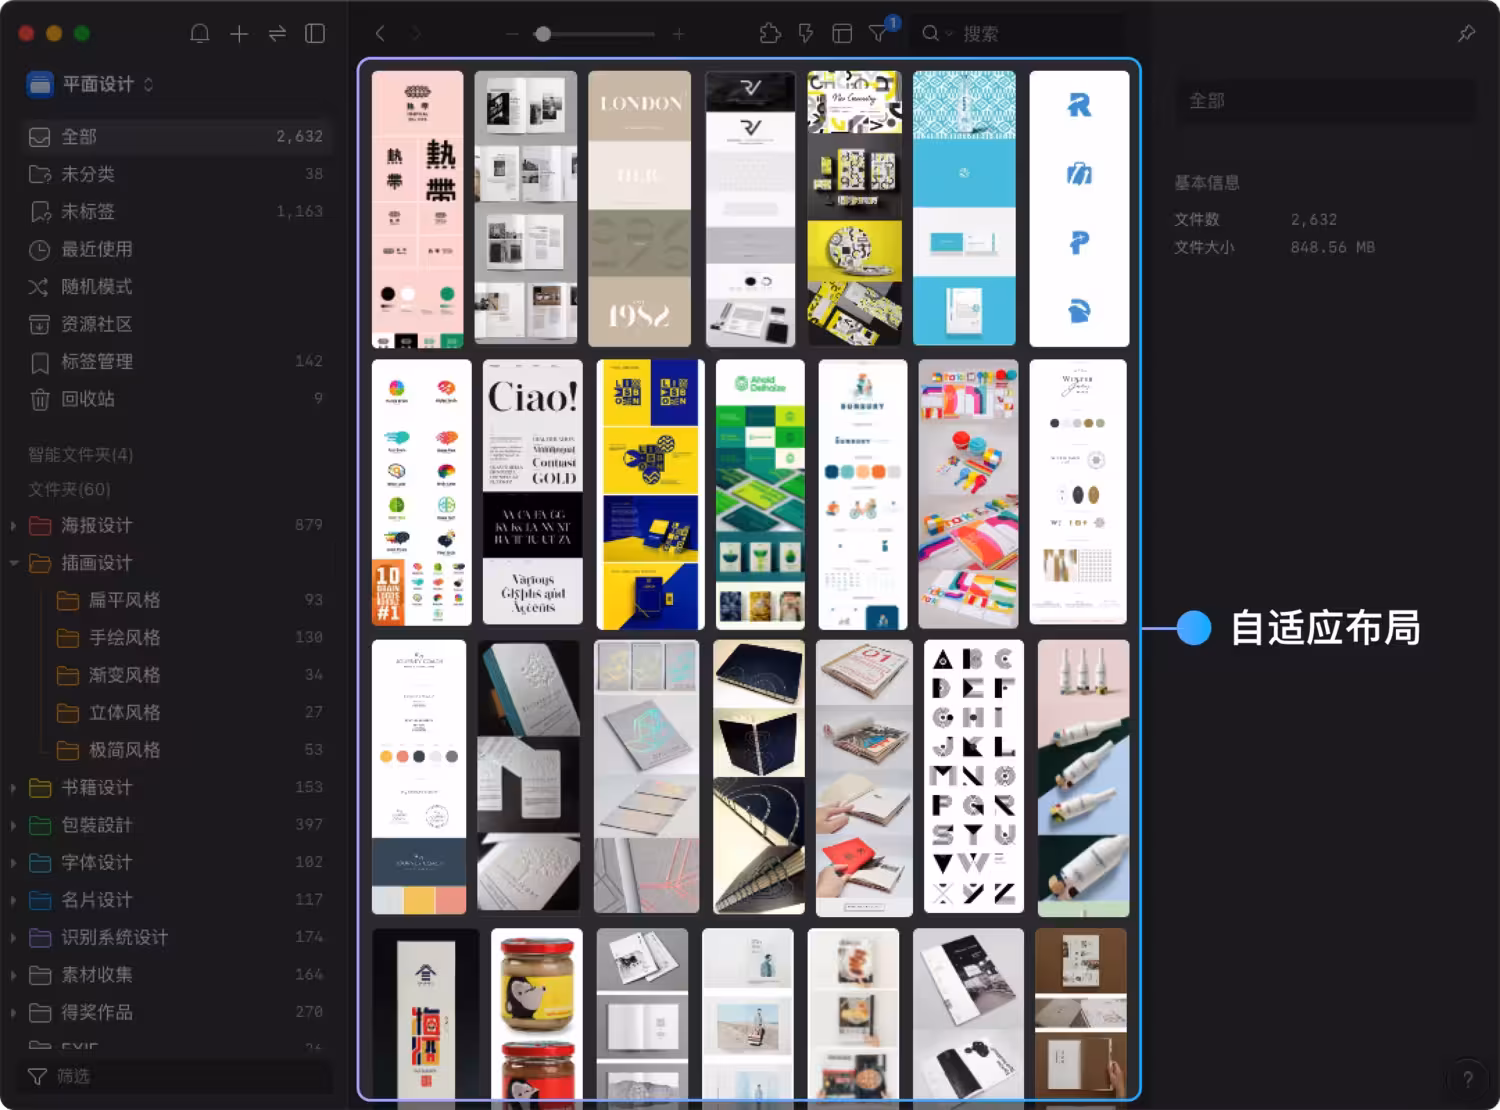Expand the 书籍设计 folder
The image size is (1500, 1110).
[14, 788]
